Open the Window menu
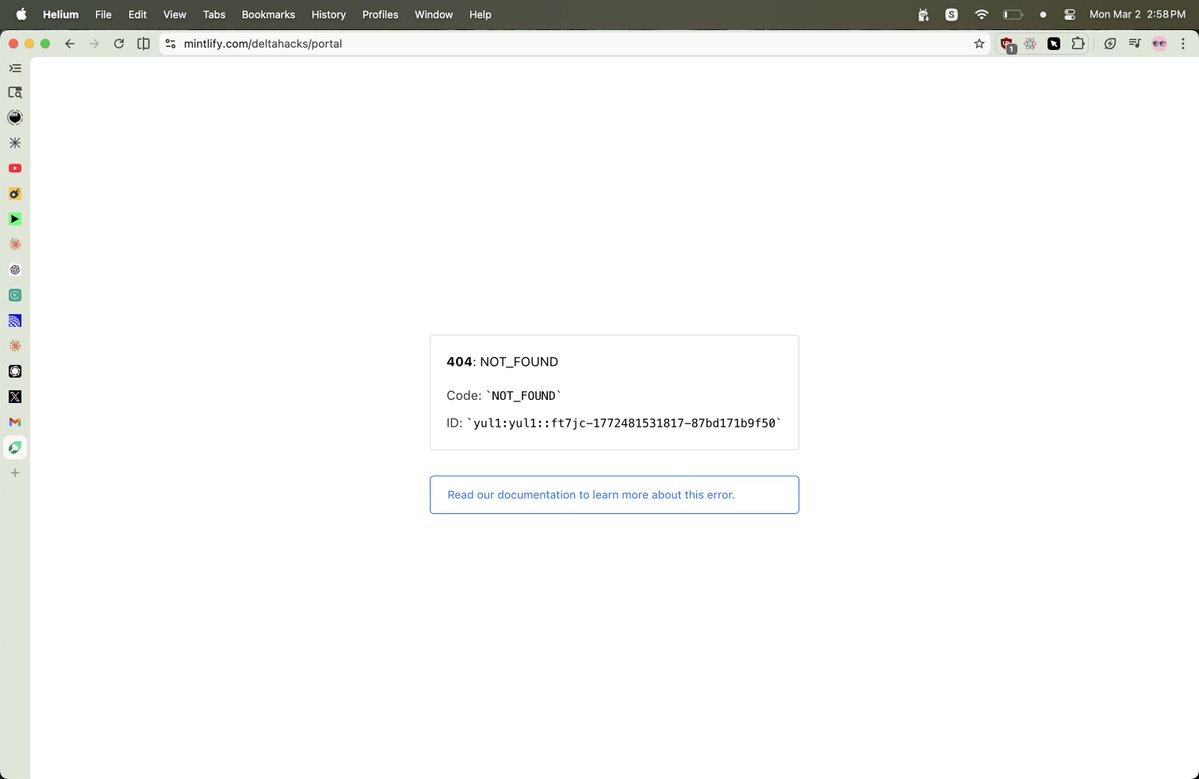 point(434,15)
